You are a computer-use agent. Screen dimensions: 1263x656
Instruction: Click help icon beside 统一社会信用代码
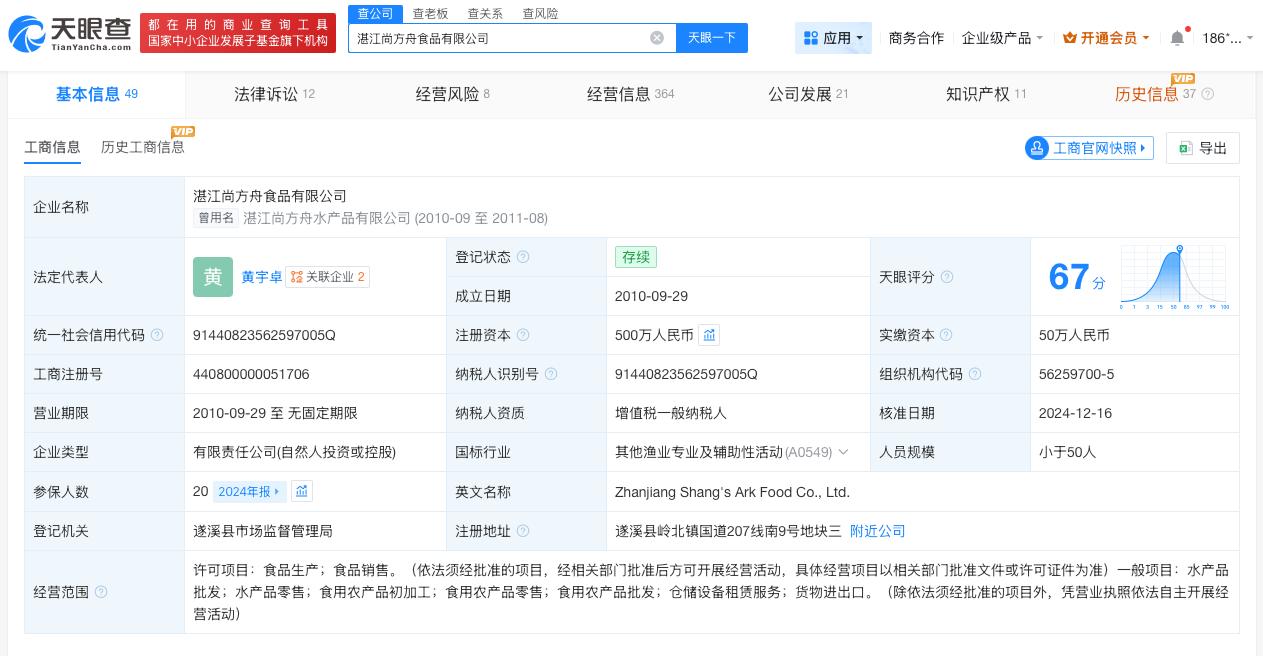(157, 335)
